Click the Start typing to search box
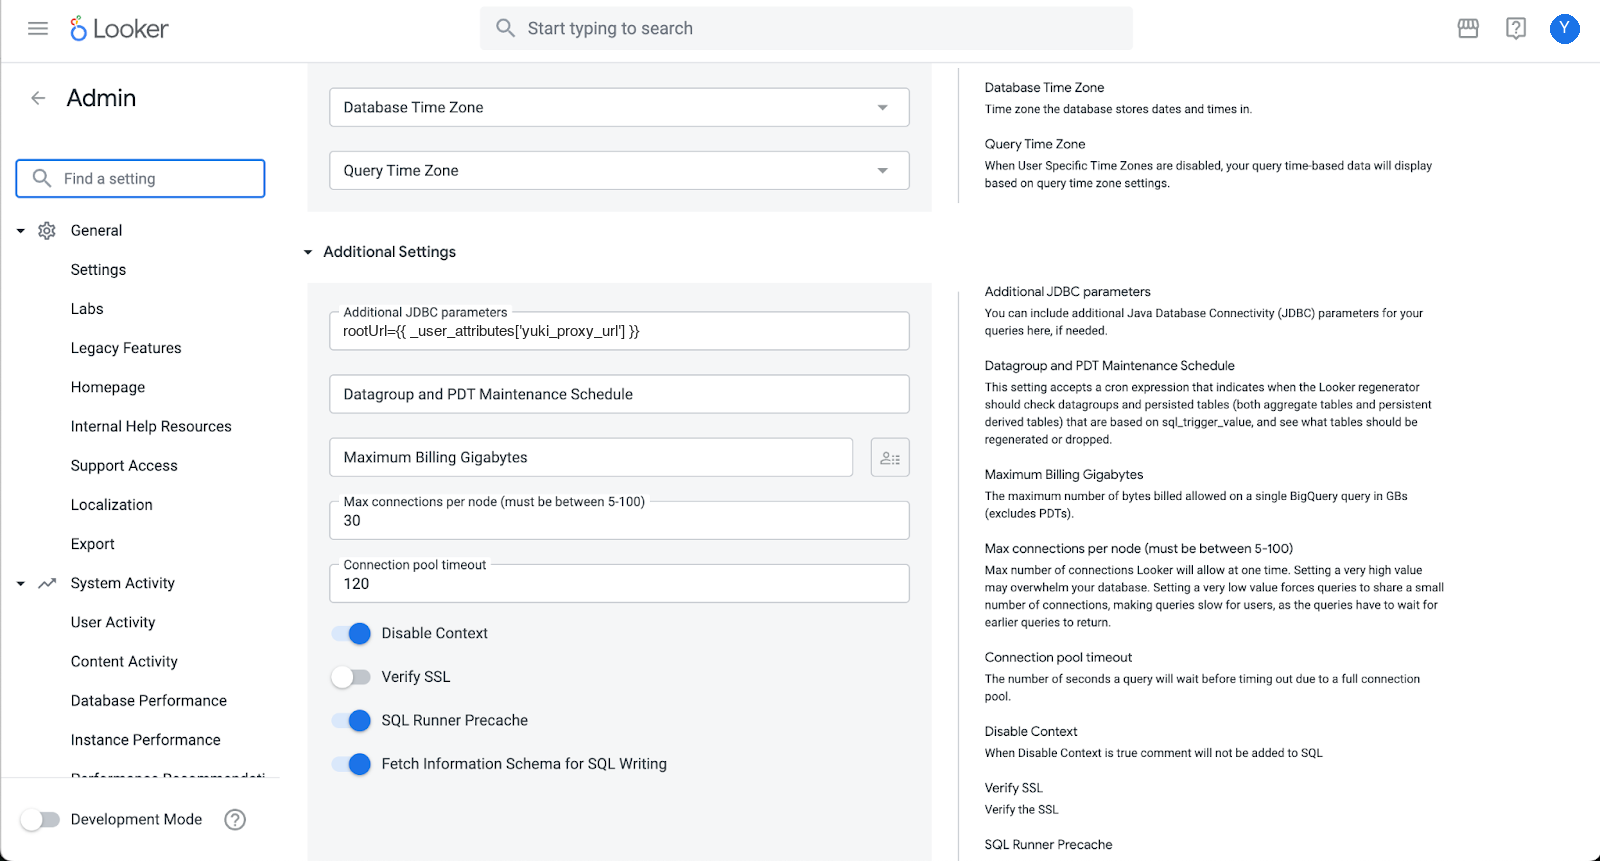This screenshot has height=861, width=1600. (806, 28)
